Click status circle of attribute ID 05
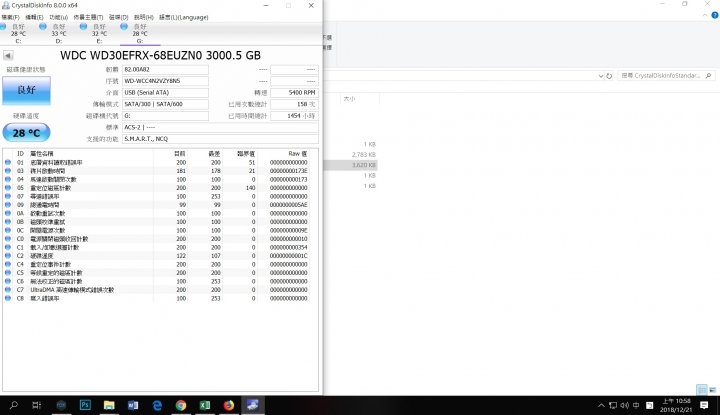The image size is (720, 415). click(x=8, y=188)
